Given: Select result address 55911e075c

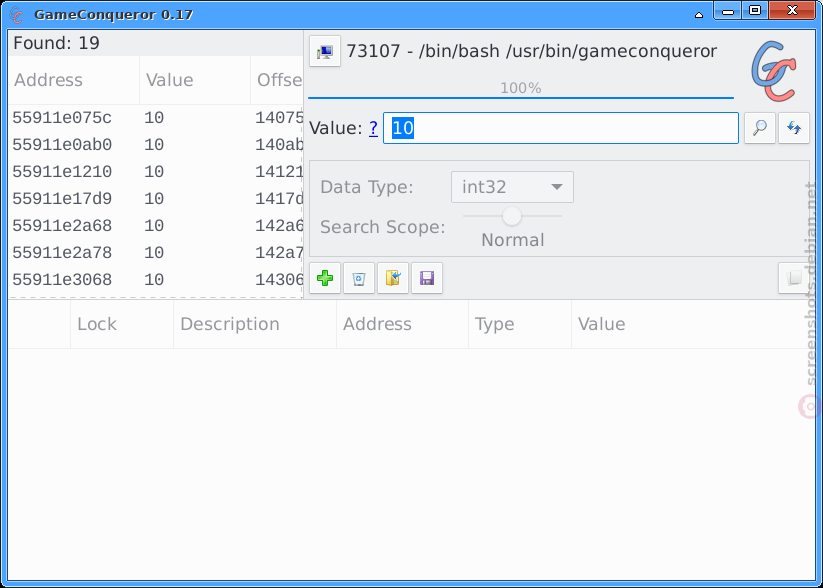Looking at the screenshot, I should pos(62,118).
